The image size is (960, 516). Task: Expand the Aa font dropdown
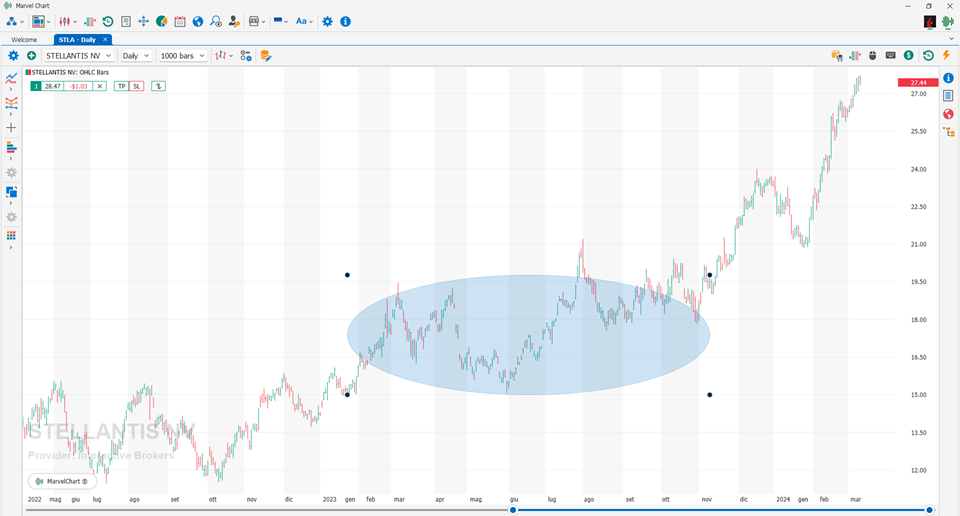pyautogui.click(x=311, y=21)
